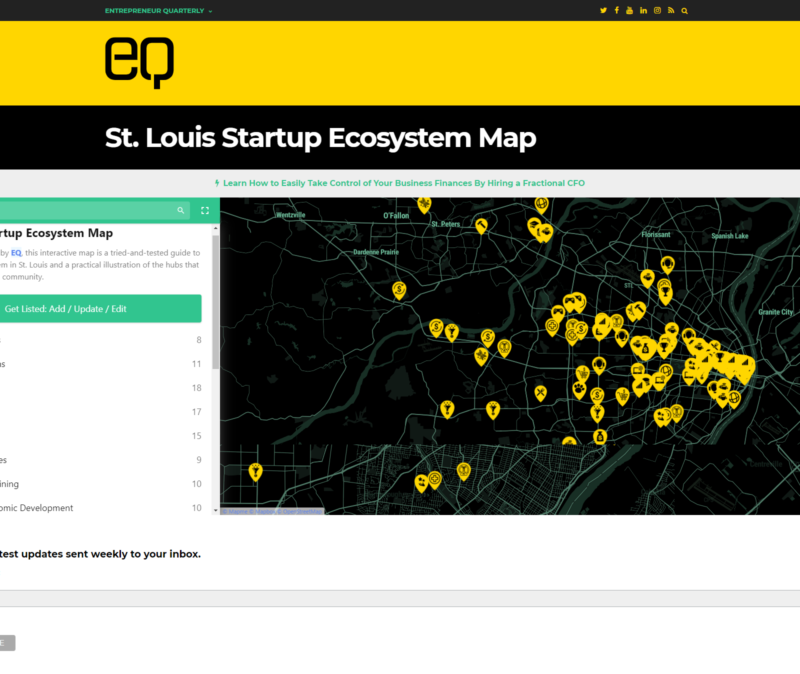Select the globe marker northeast of St. Peters
This screenshot has height=674, width=800.
541,205
